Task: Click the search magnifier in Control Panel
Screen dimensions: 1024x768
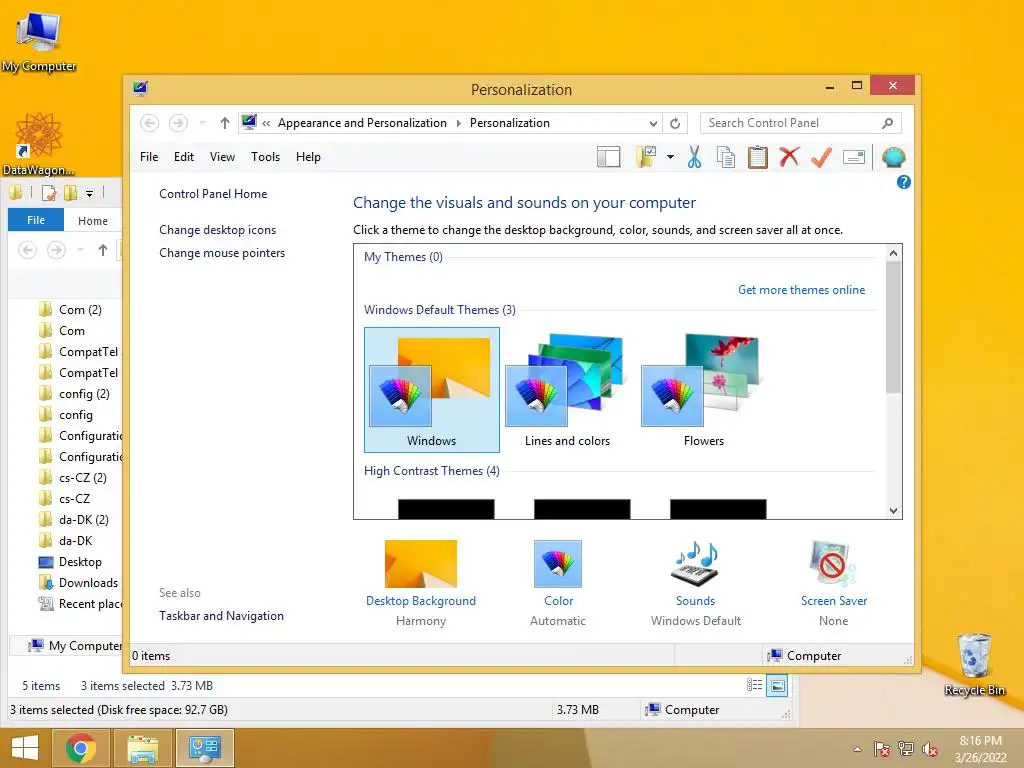Action: [888, 123]
